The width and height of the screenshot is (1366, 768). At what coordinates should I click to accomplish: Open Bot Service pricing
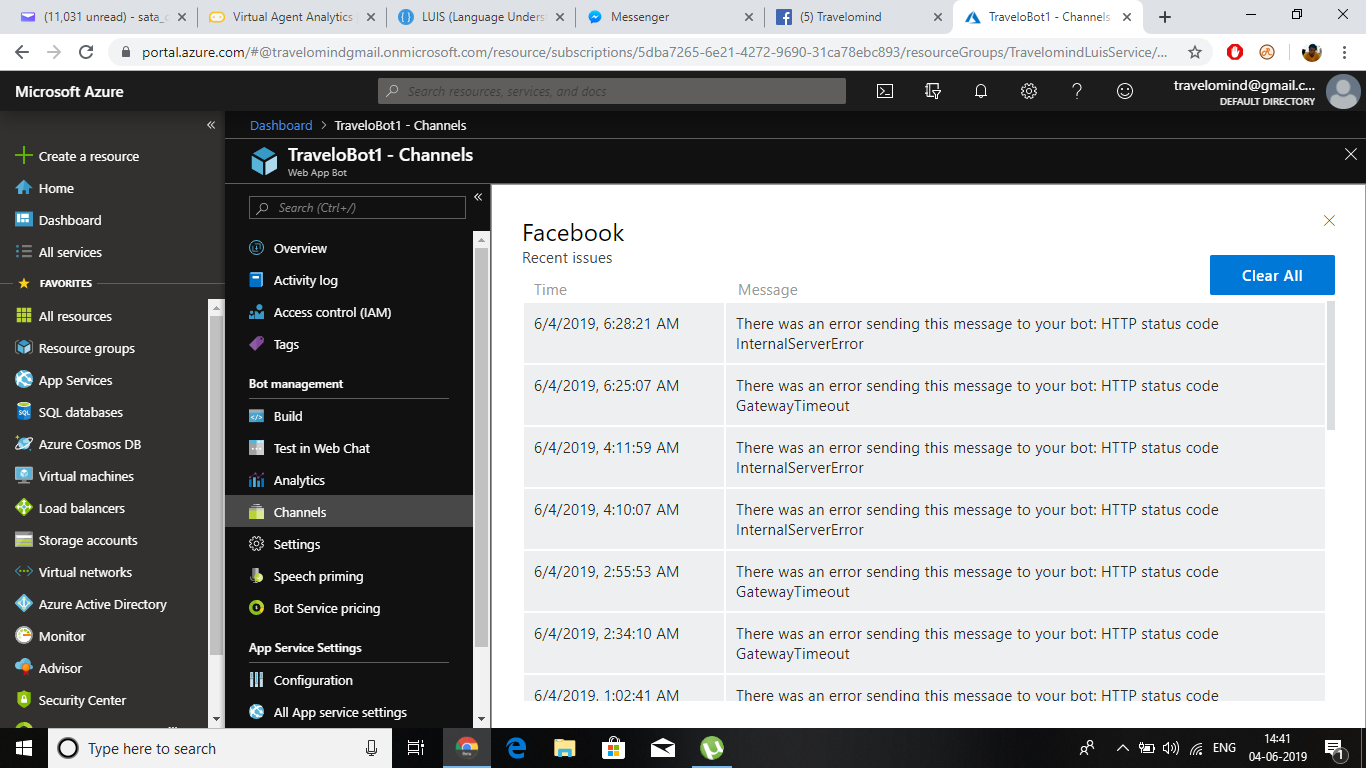point(325,608)
